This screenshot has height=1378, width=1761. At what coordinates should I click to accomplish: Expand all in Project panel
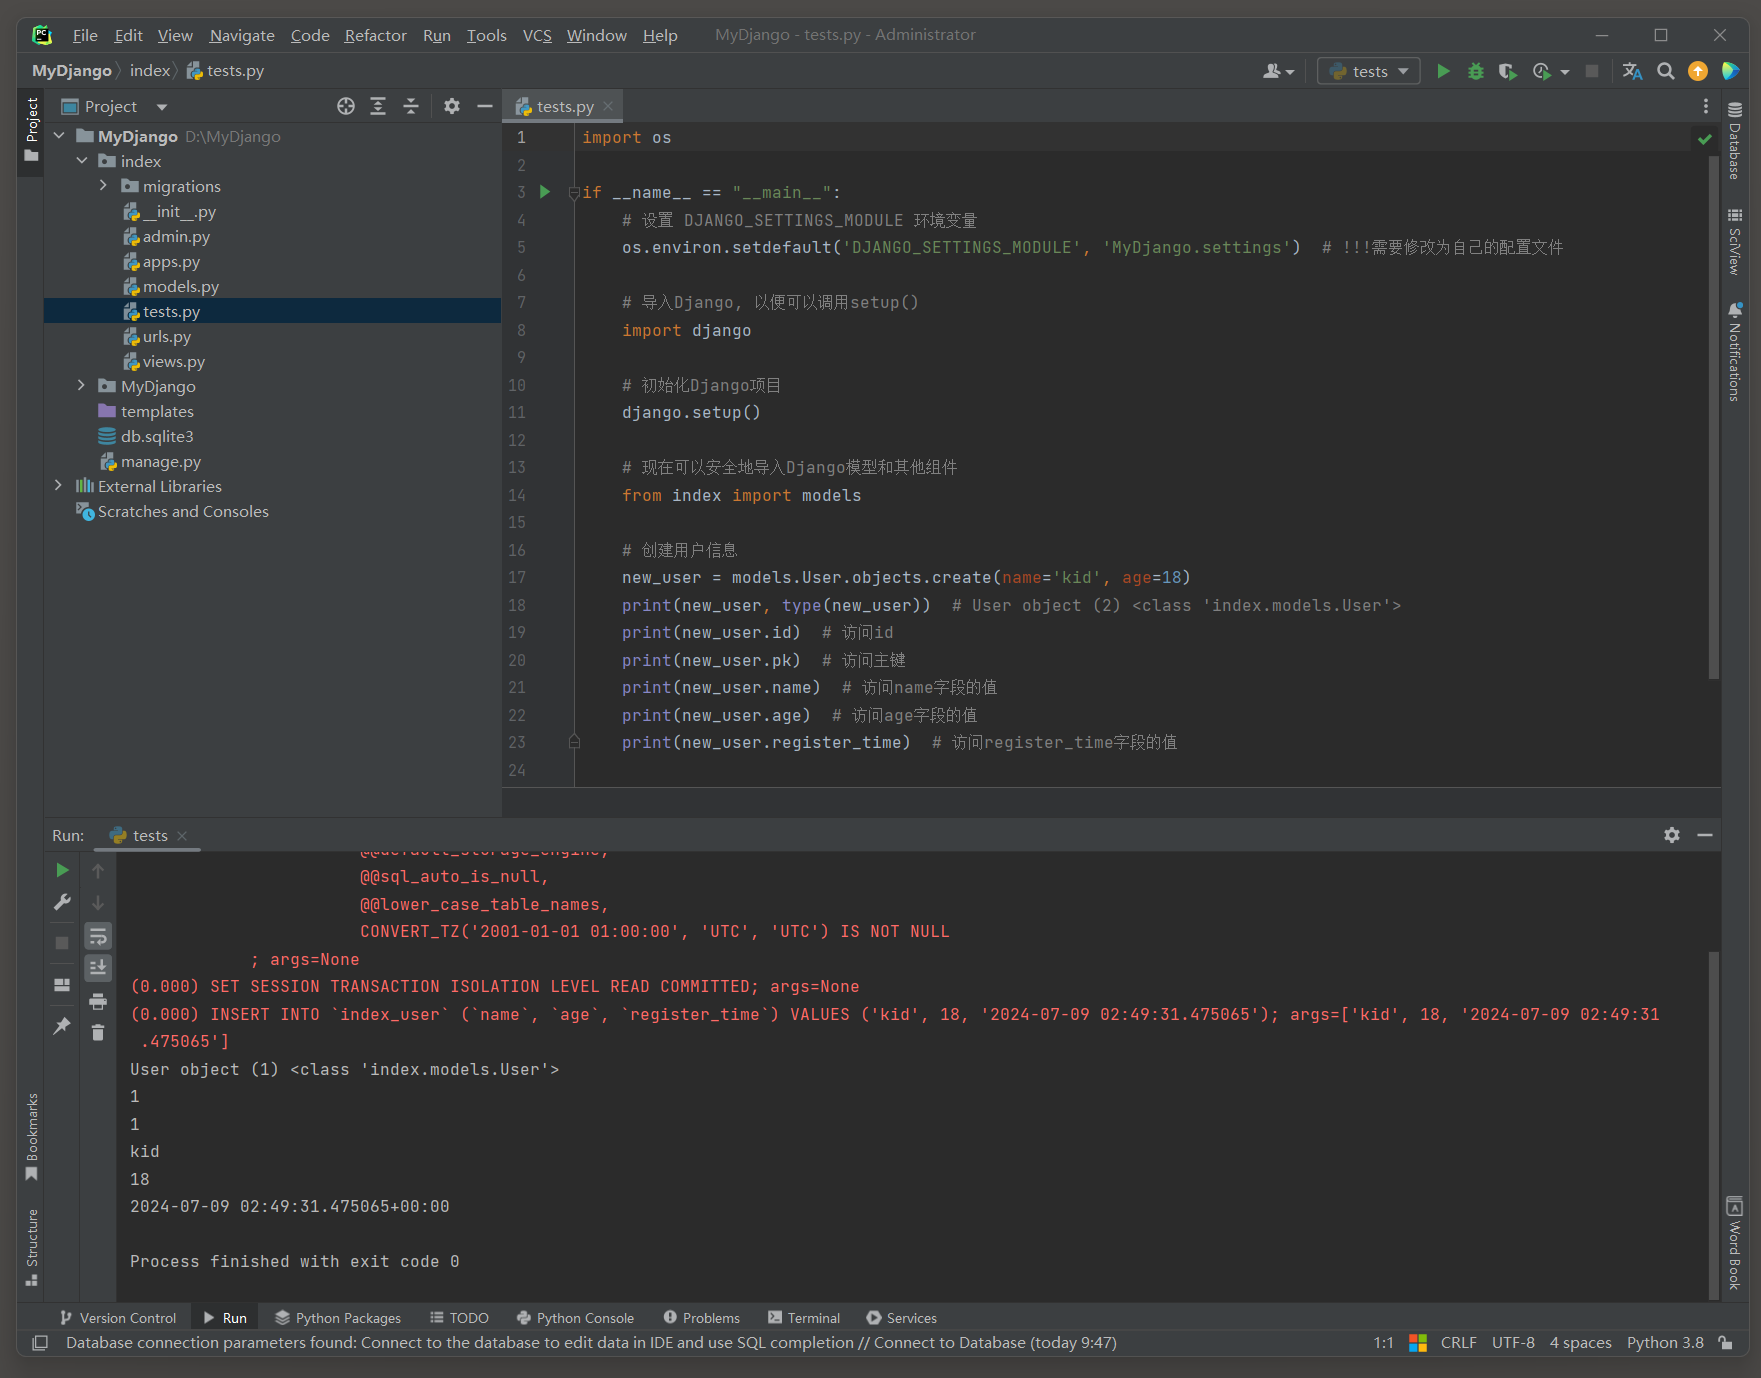coord(378,106)
